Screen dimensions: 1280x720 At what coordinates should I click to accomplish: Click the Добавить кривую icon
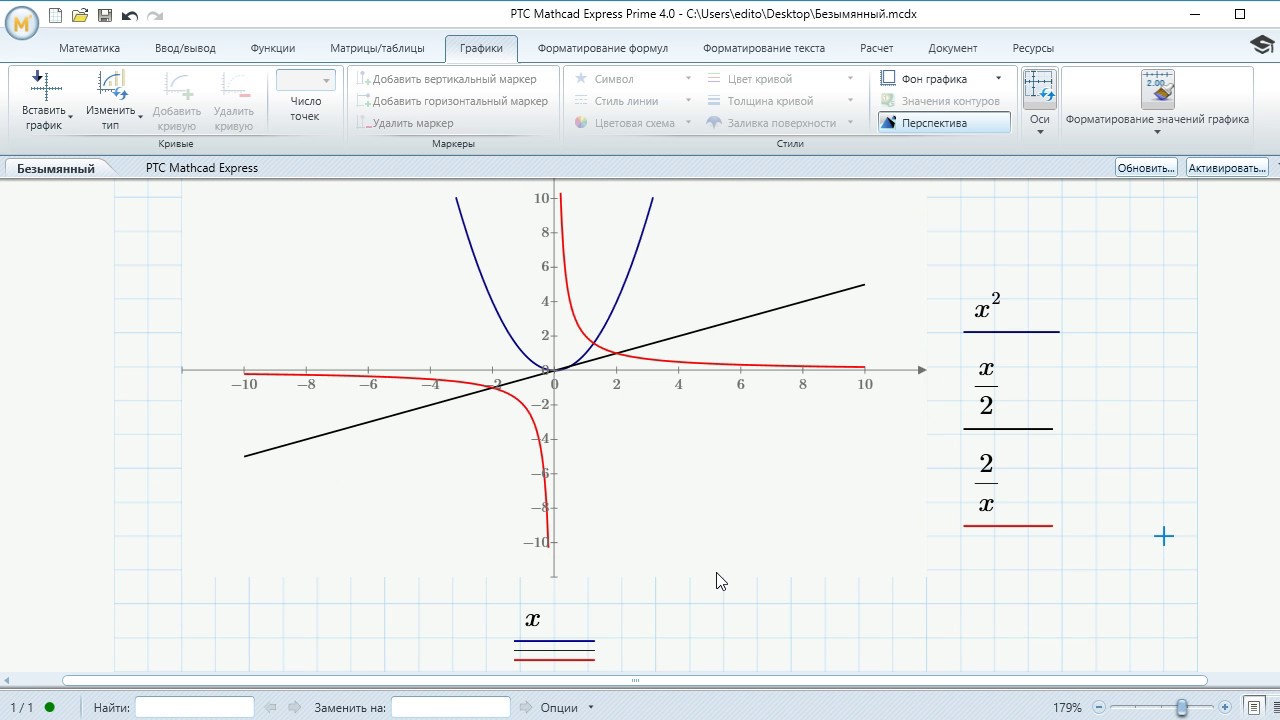(x=178, y=85)
